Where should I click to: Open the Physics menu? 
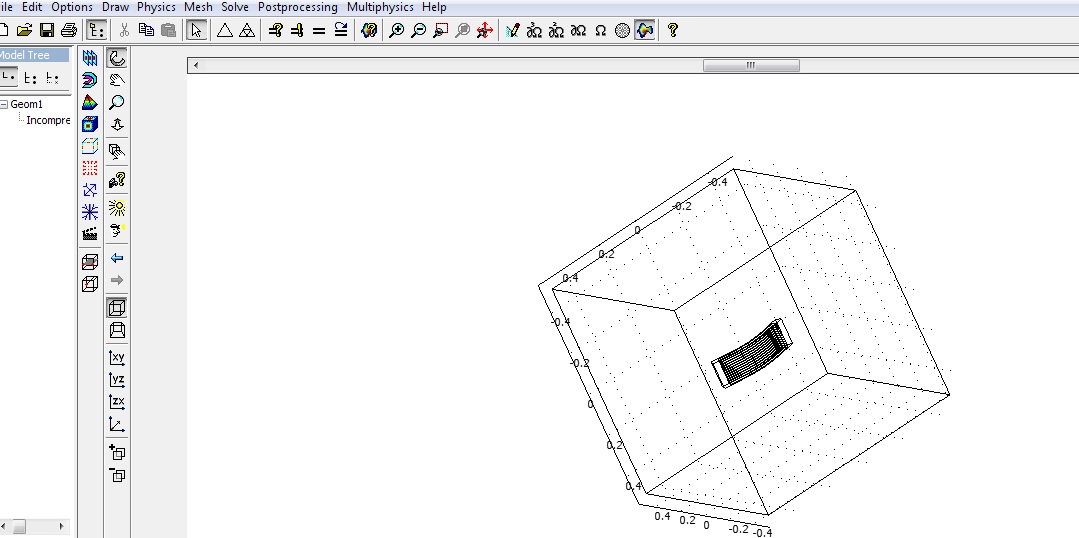coord(156,7)
